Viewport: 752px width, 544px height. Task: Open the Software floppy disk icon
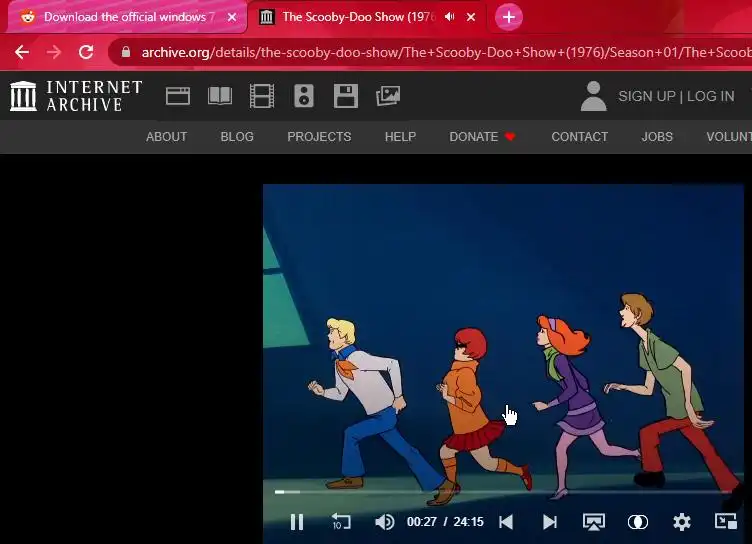click(346, 95)
